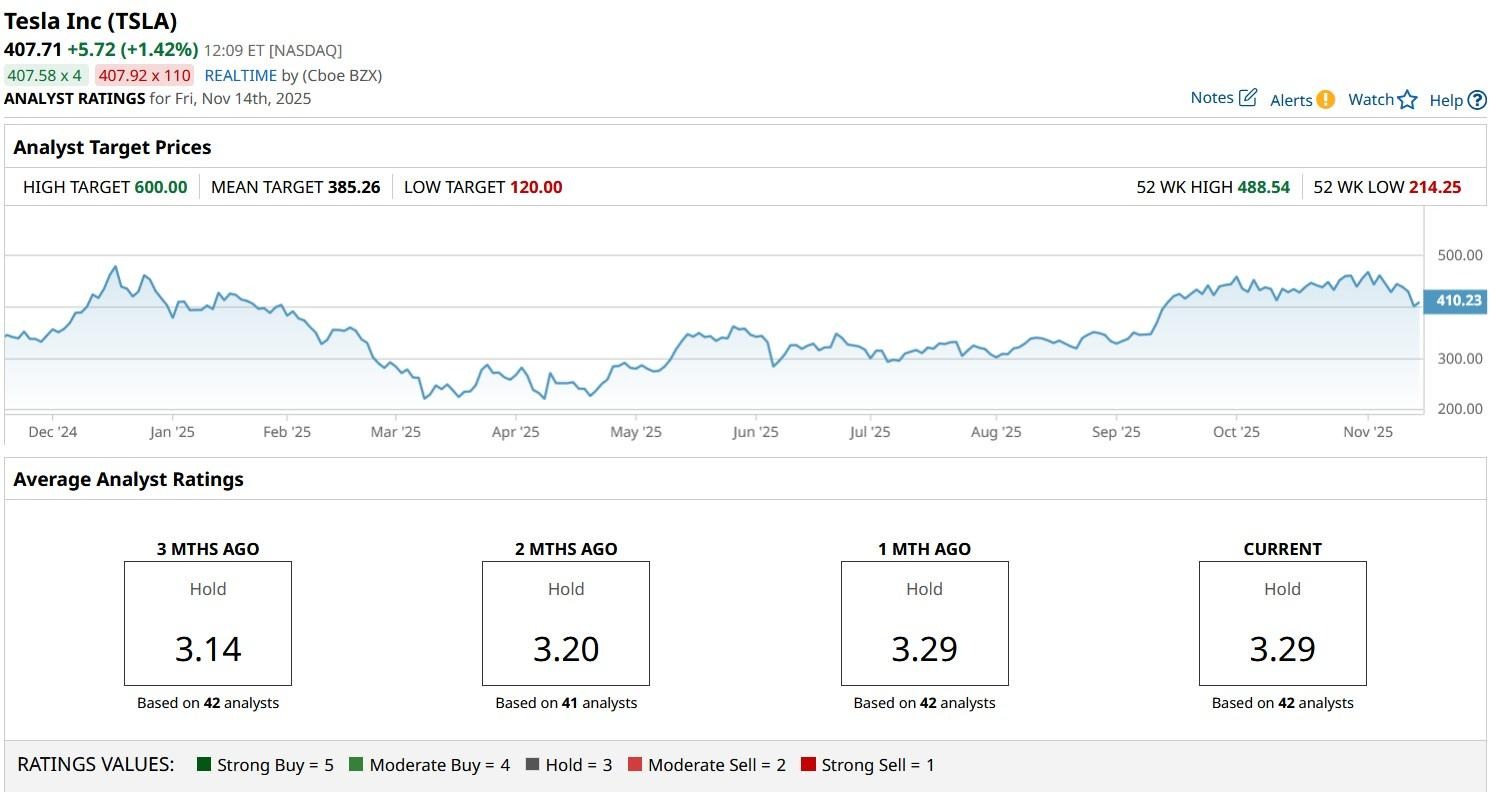Open the Notes pencil icon

coord(1248,98)
